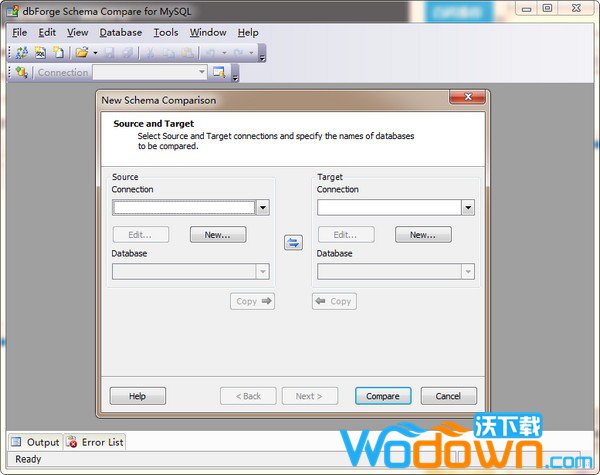Open the Redo history dropdown arrow
This screenshot has height=475, width=600.
click(251, 53)
